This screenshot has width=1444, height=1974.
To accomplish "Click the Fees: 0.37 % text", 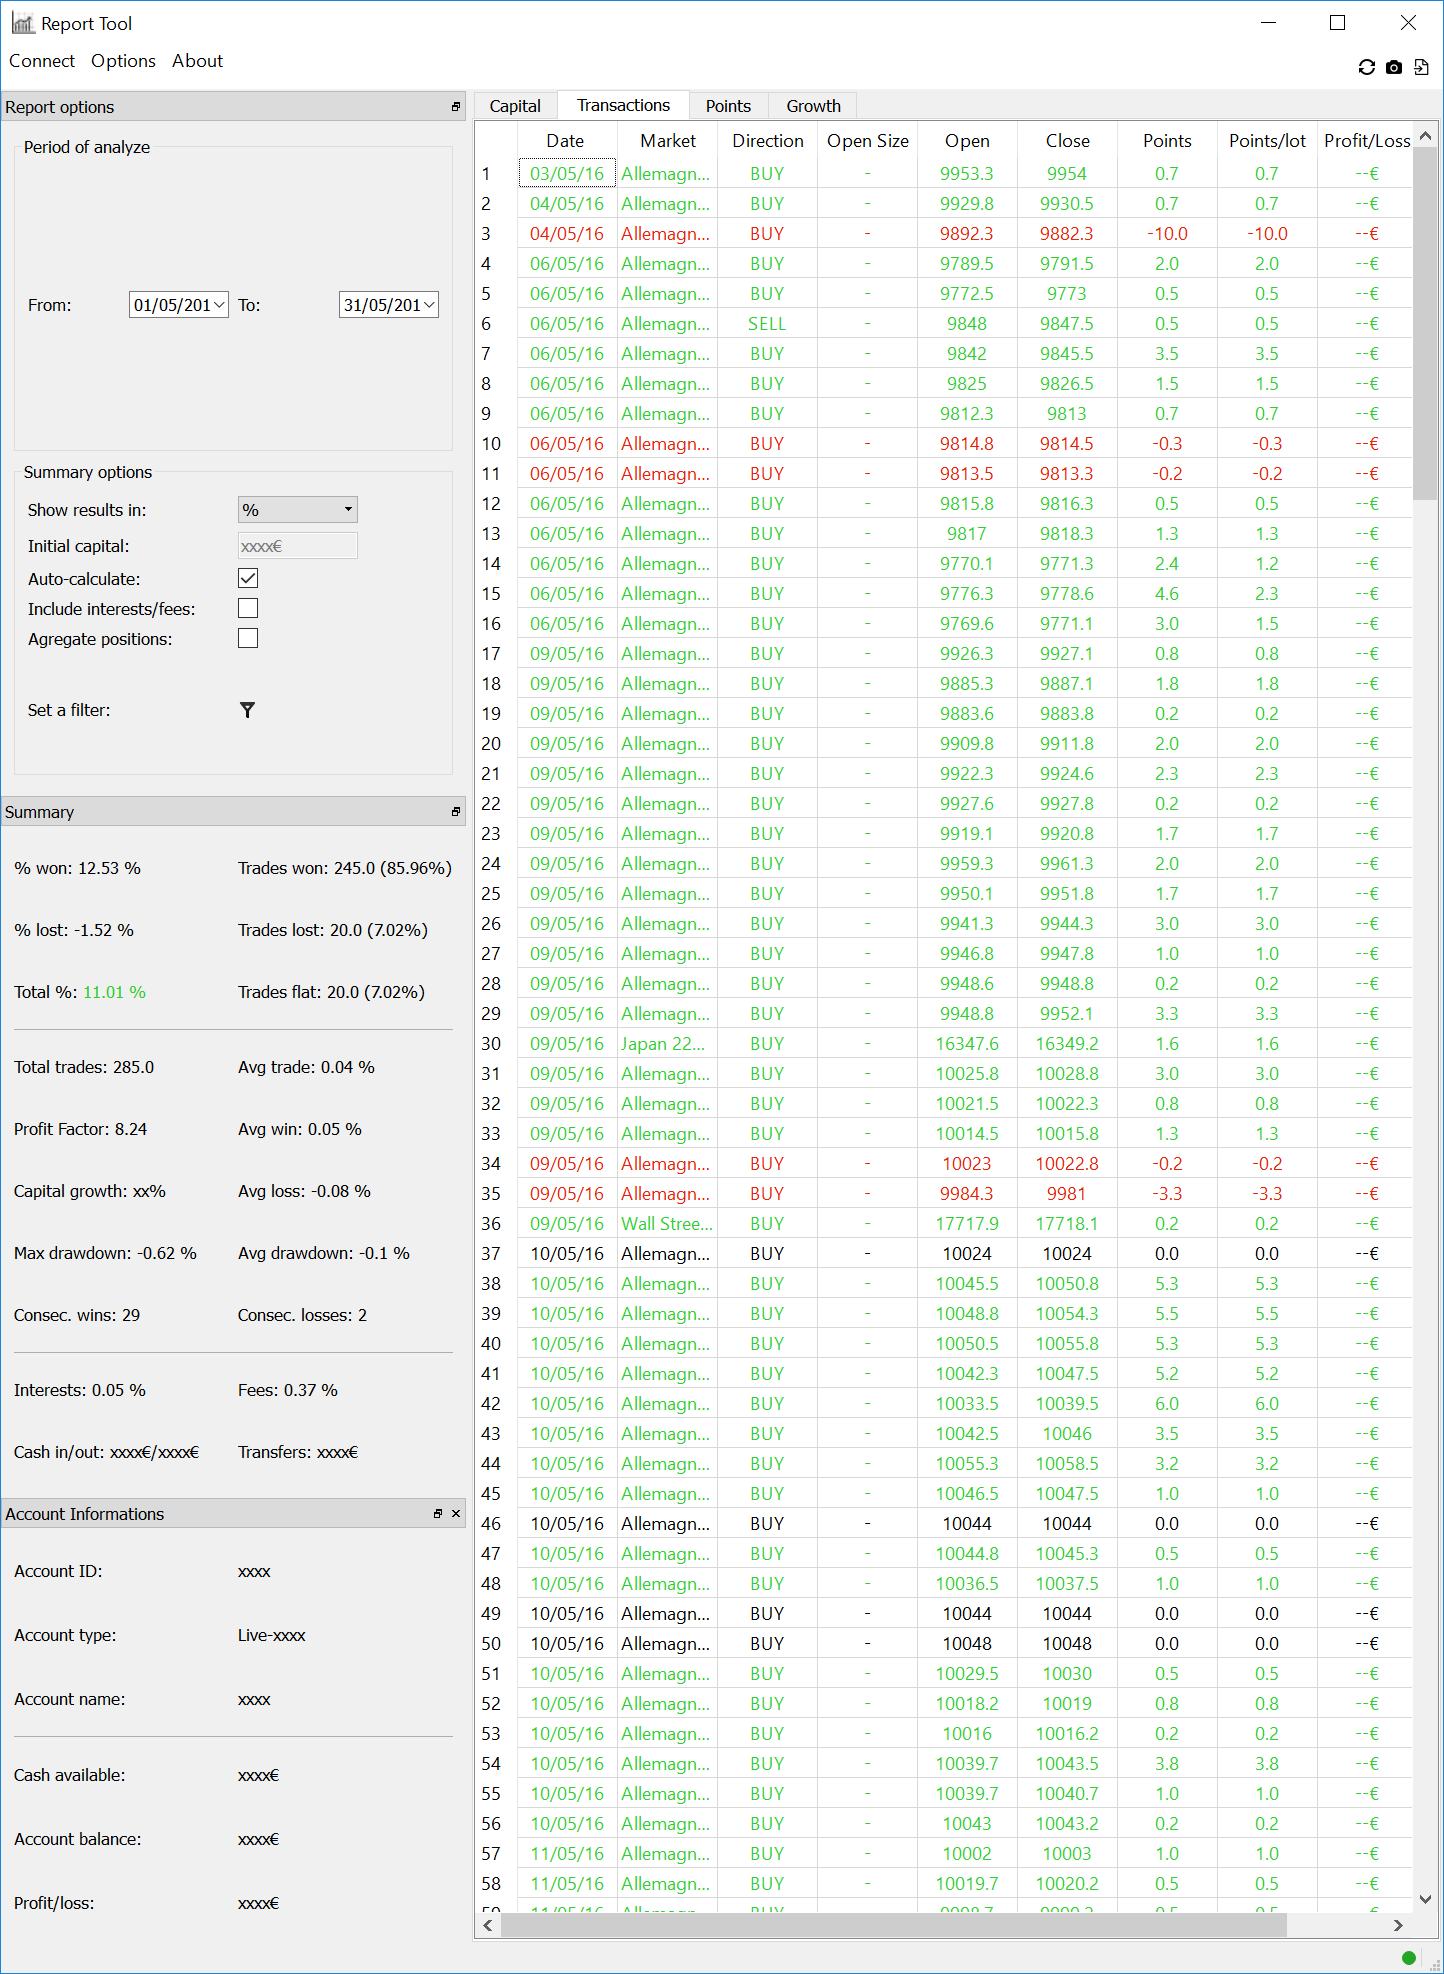I will click(x=288, y=1390).
